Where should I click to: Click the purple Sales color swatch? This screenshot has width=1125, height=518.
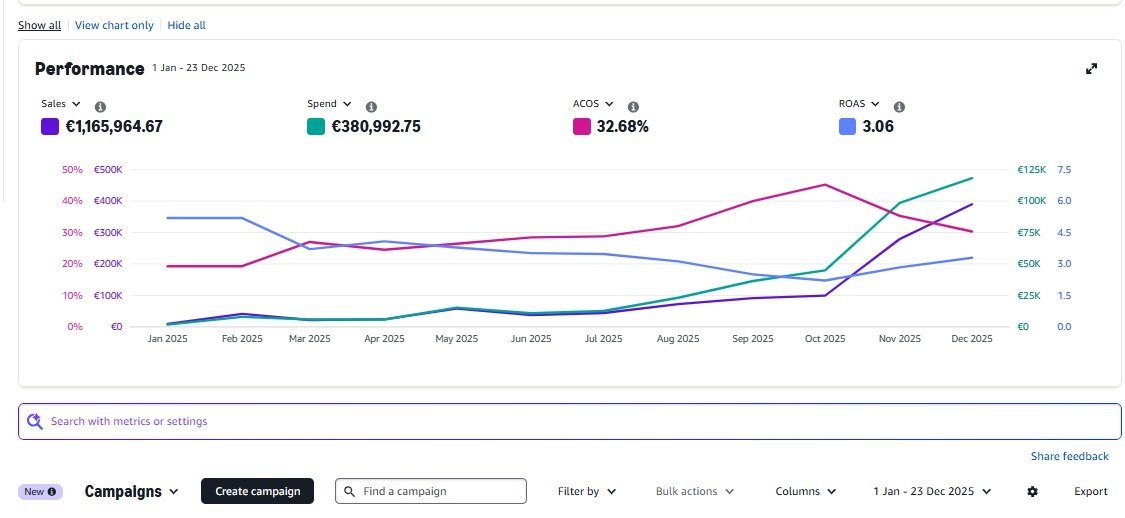point(50,127)
